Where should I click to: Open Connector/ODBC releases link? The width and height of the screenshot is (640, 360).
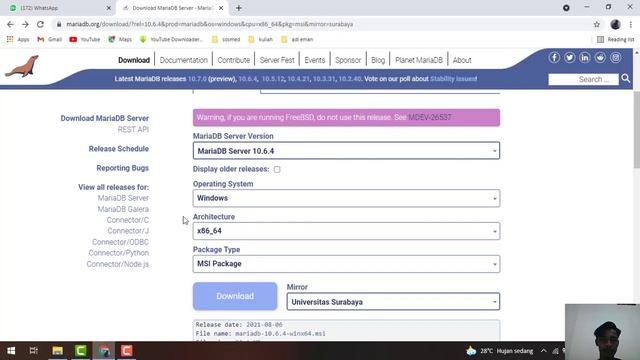pyautogui.click(x=120, y=242)
